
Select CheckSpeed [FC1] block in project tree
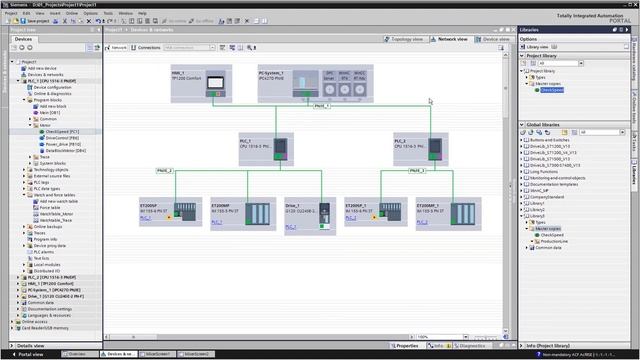coord(62,132)
